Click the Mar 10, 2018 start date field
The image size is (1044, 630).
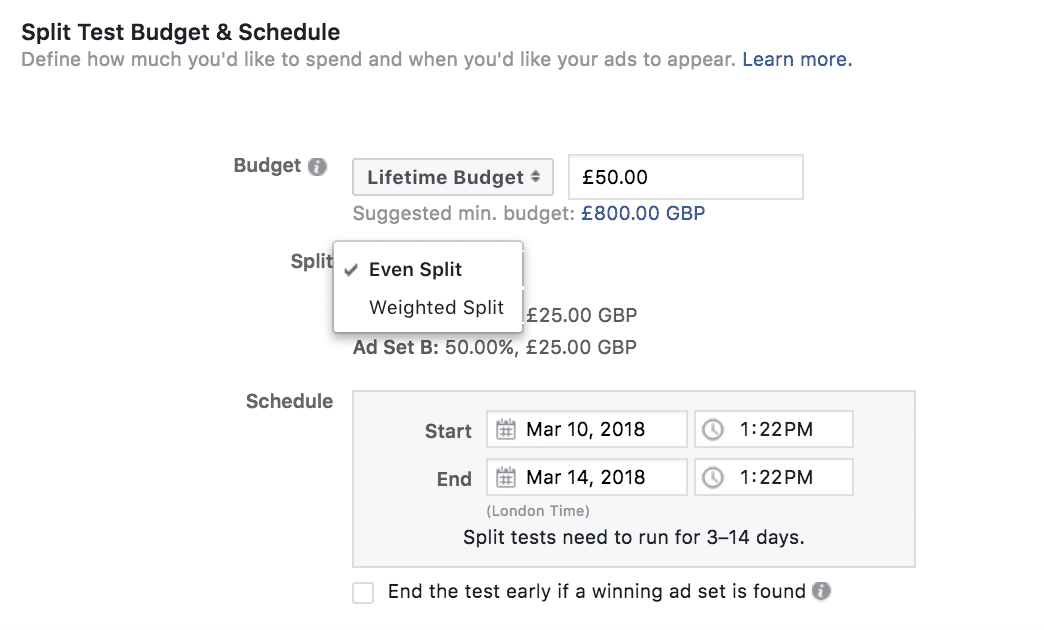tap(587, 429)
